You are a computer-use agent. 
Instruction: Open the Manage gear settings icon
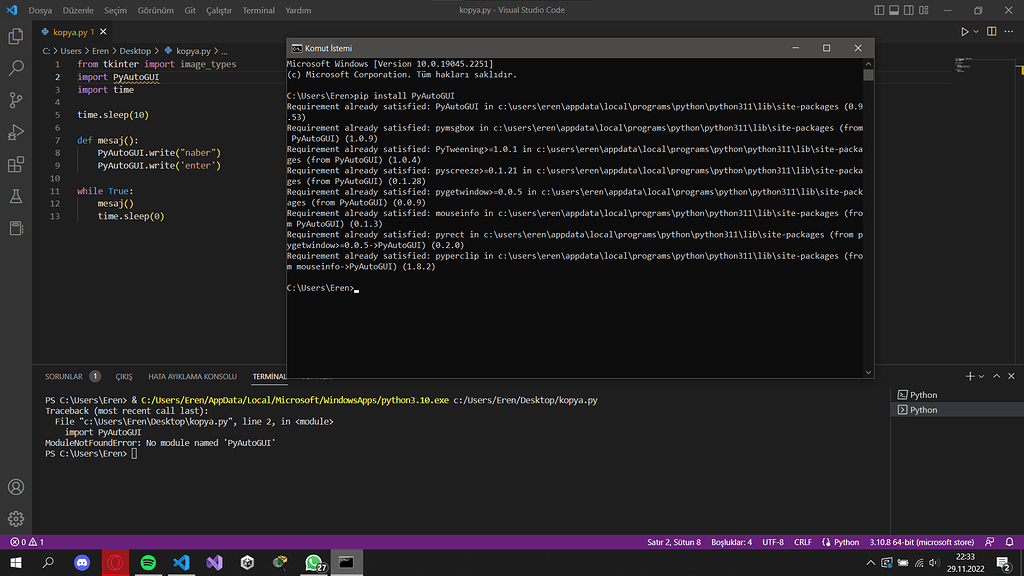coord(16,519)
